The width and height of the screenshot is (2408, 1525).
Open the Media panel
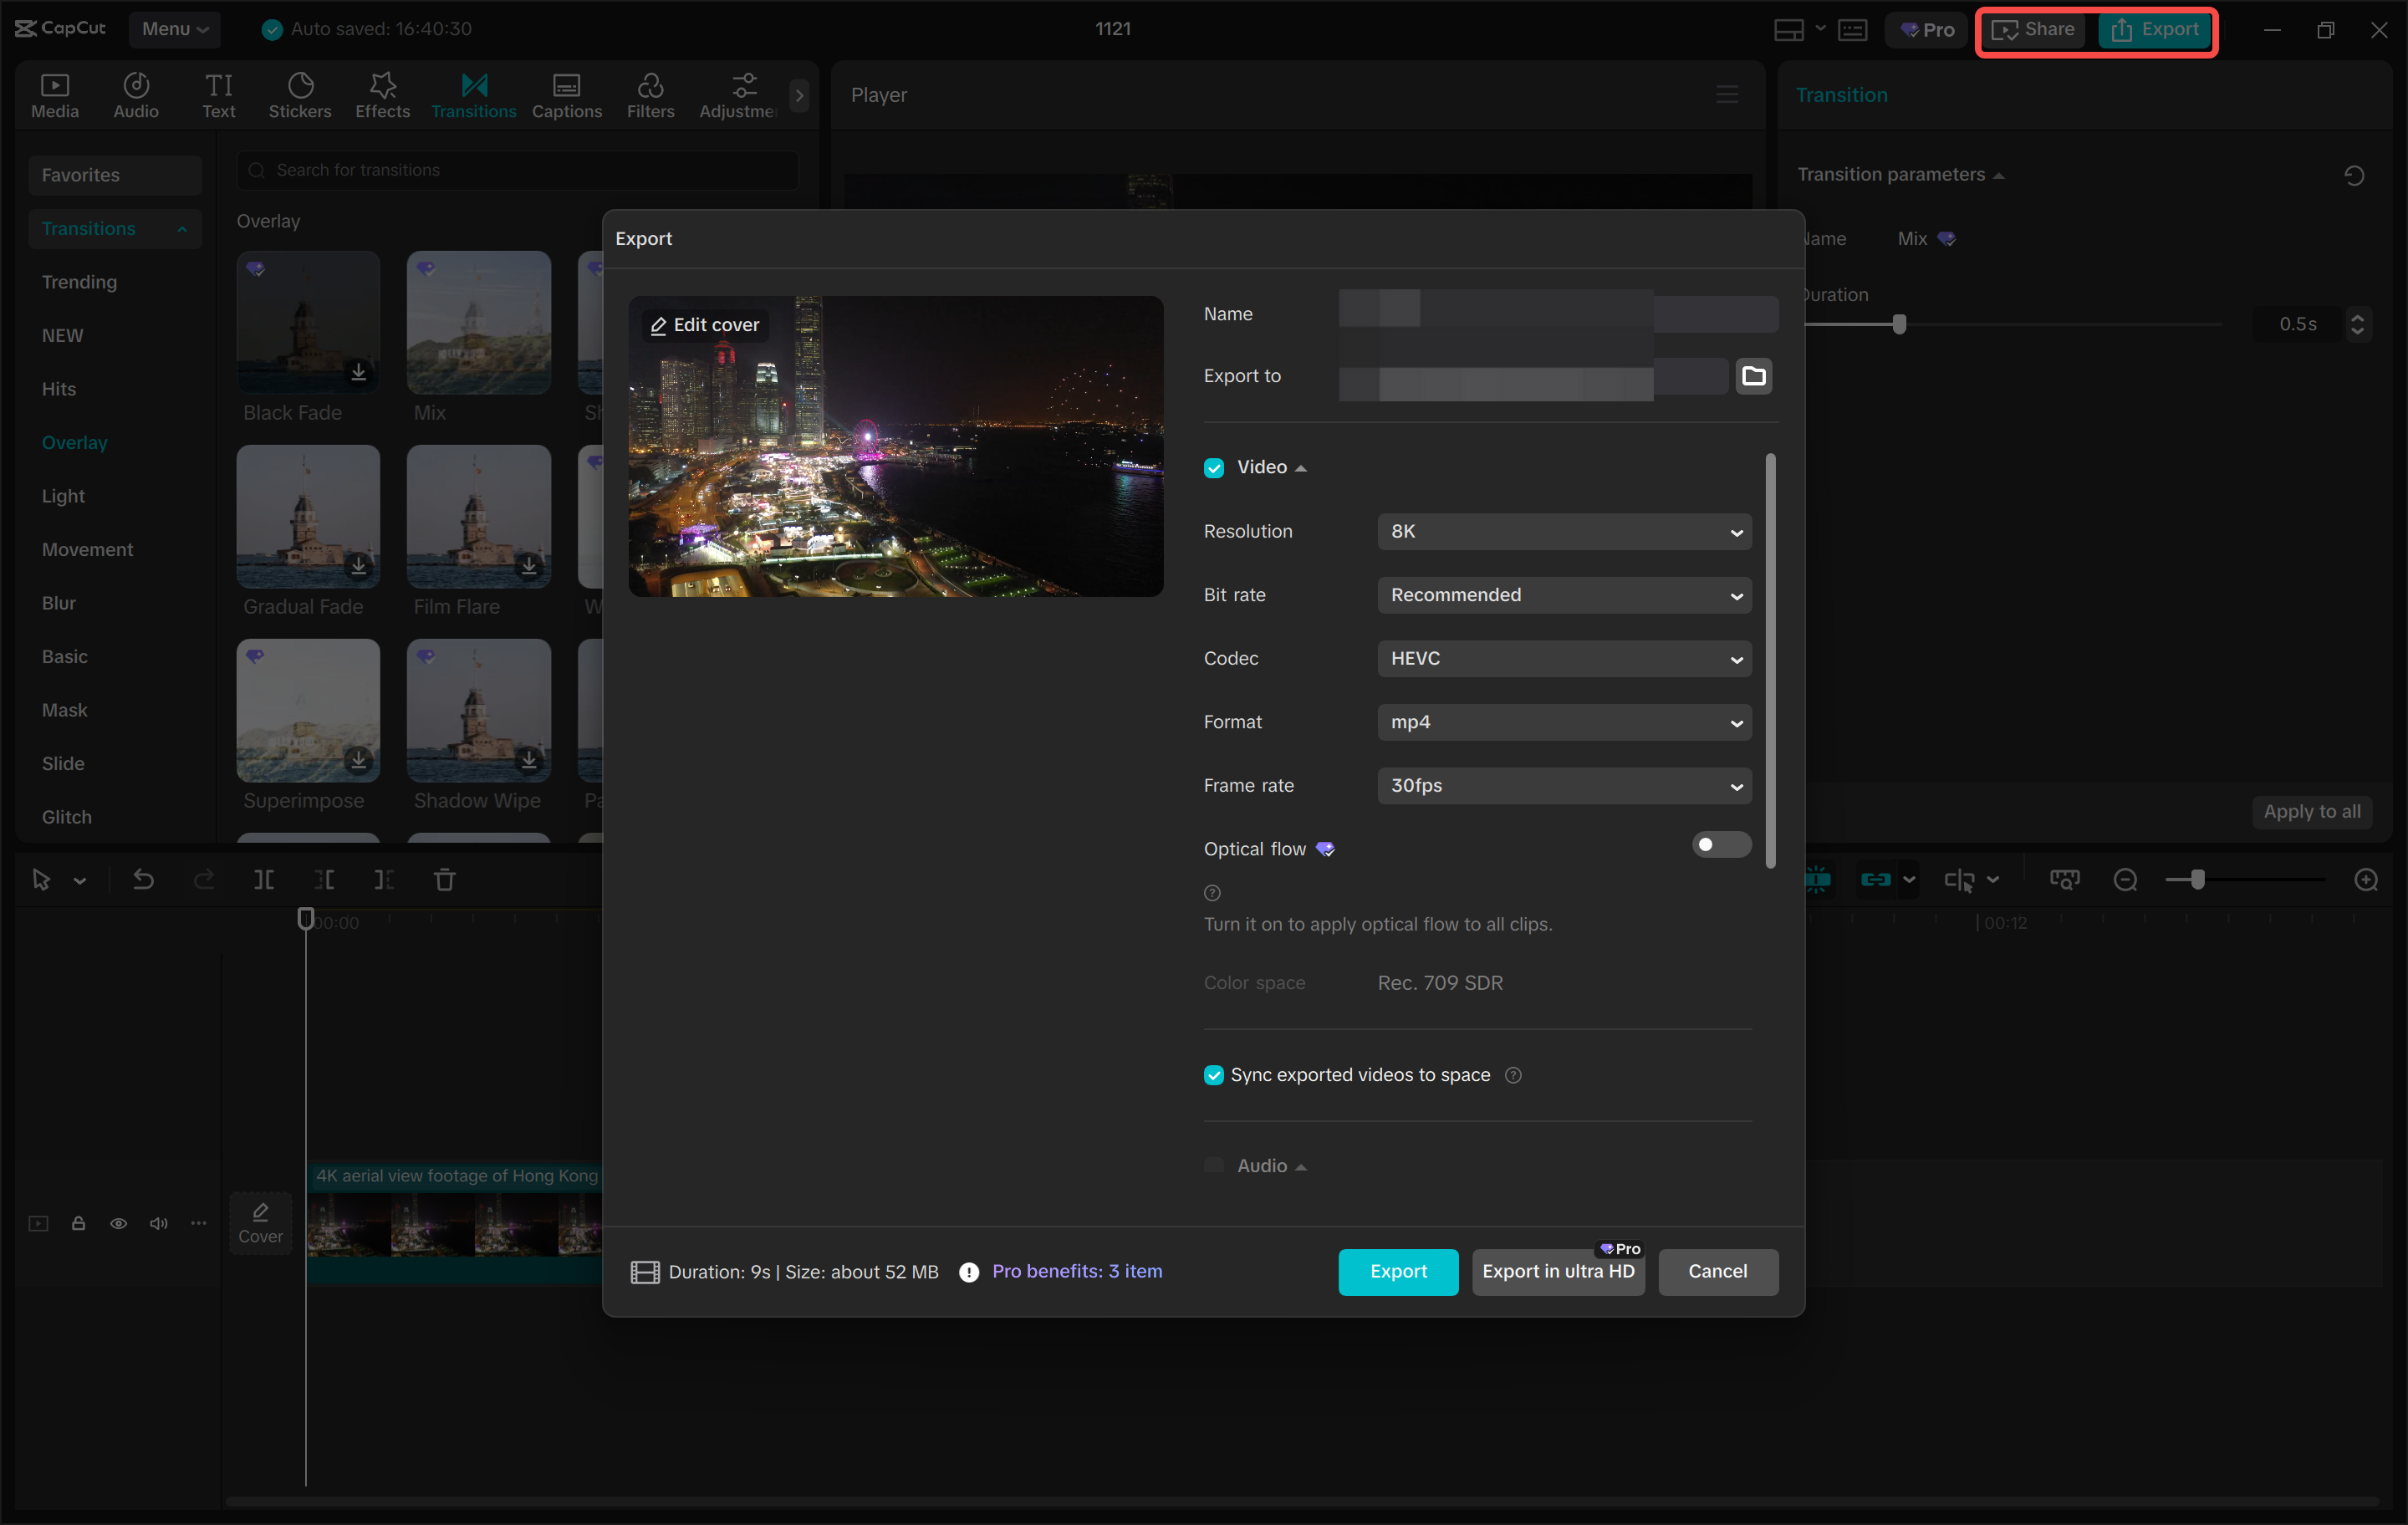click(55, 94)
